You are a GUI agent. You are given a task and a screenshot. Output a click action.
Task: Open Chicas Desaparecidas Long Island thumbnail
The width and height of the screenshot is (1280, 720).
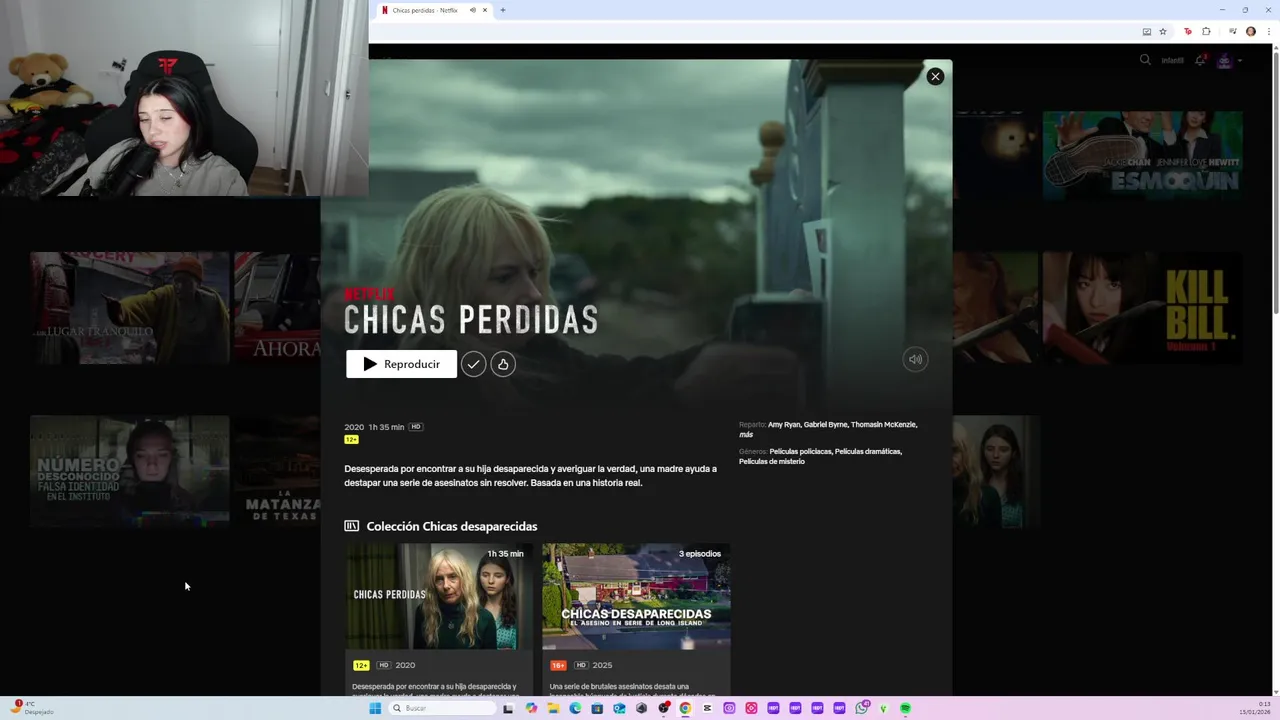click(636, 597)
